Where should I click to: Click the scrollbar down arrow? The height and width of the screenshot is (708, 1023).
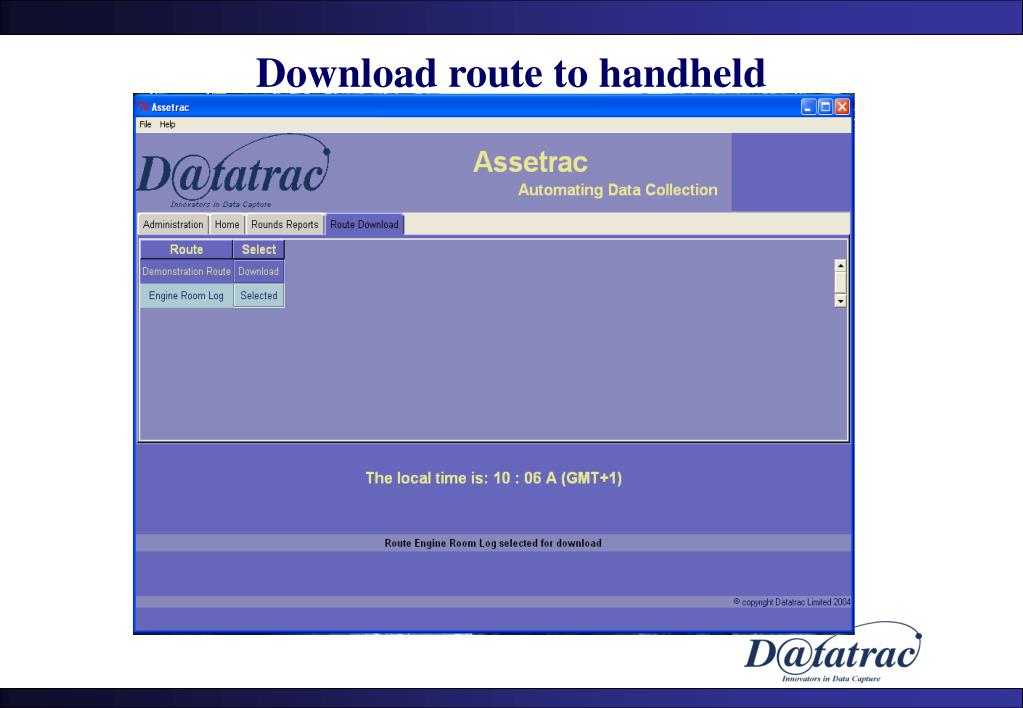[840, 301]
